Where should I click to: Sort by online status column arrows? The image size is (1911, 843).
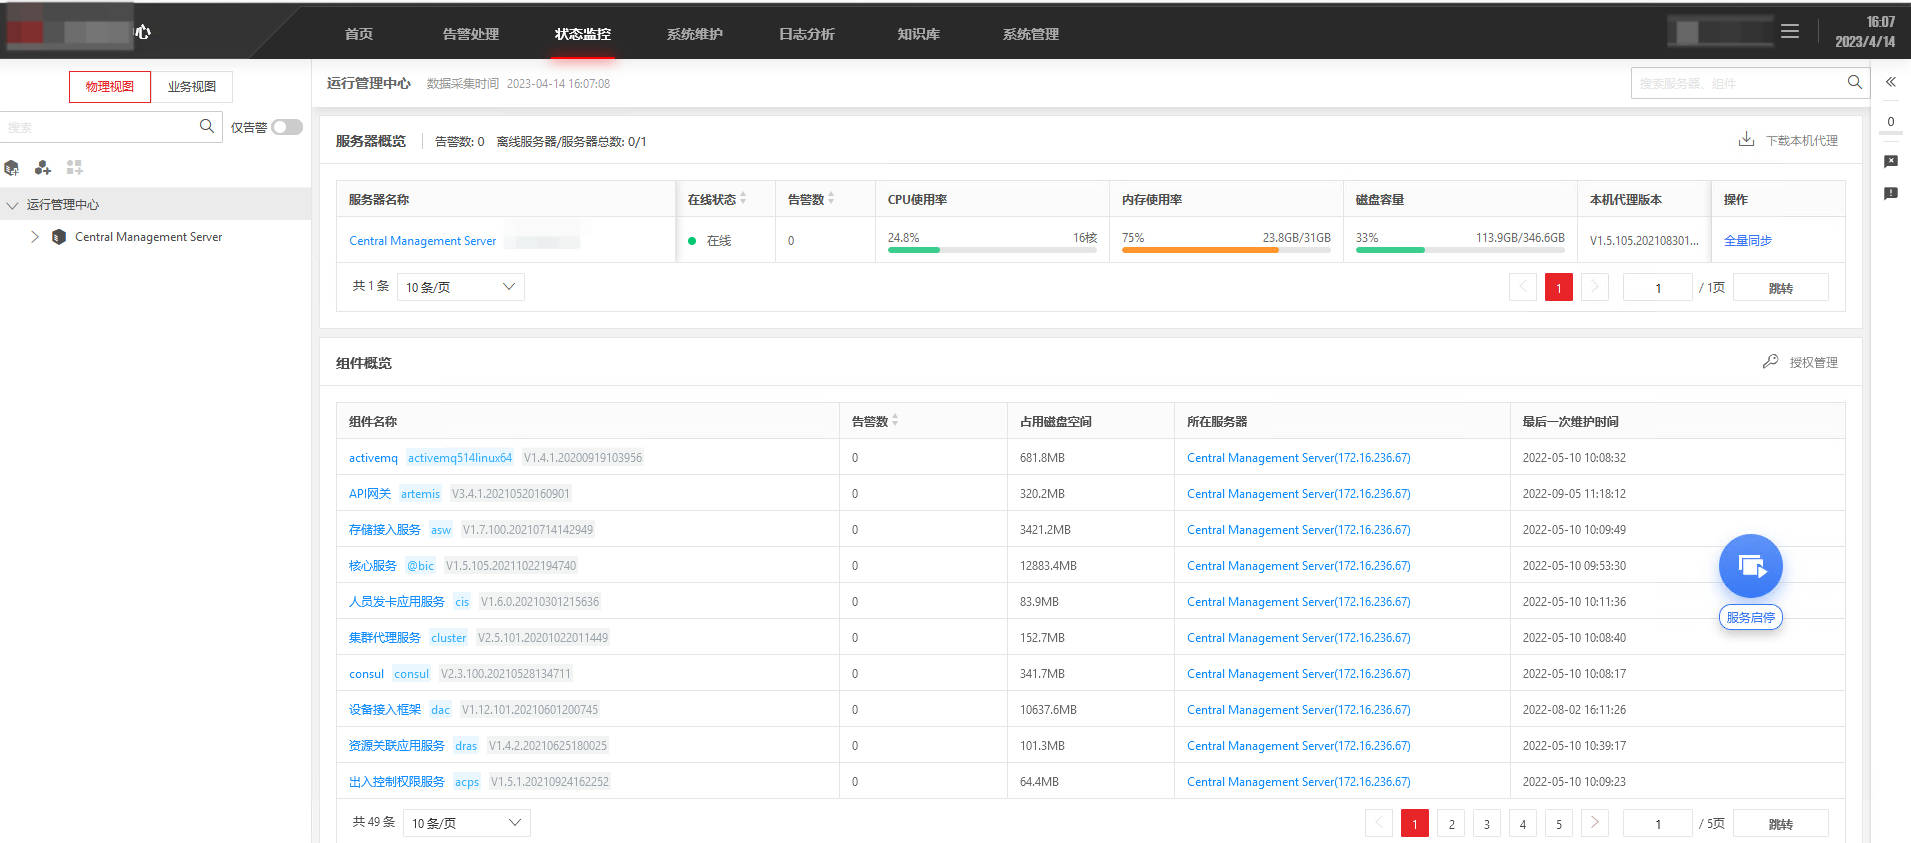[x=743, y=199]
